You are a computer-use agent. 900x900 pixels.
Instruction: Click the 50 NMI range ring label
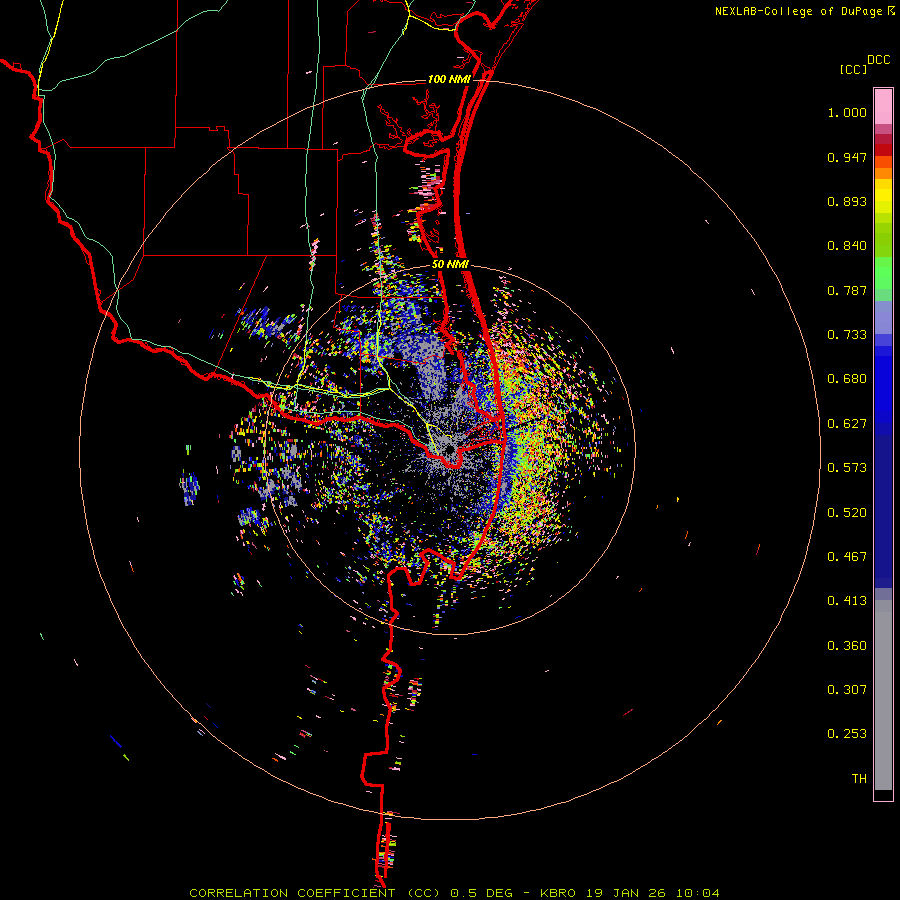coord(450,265)
